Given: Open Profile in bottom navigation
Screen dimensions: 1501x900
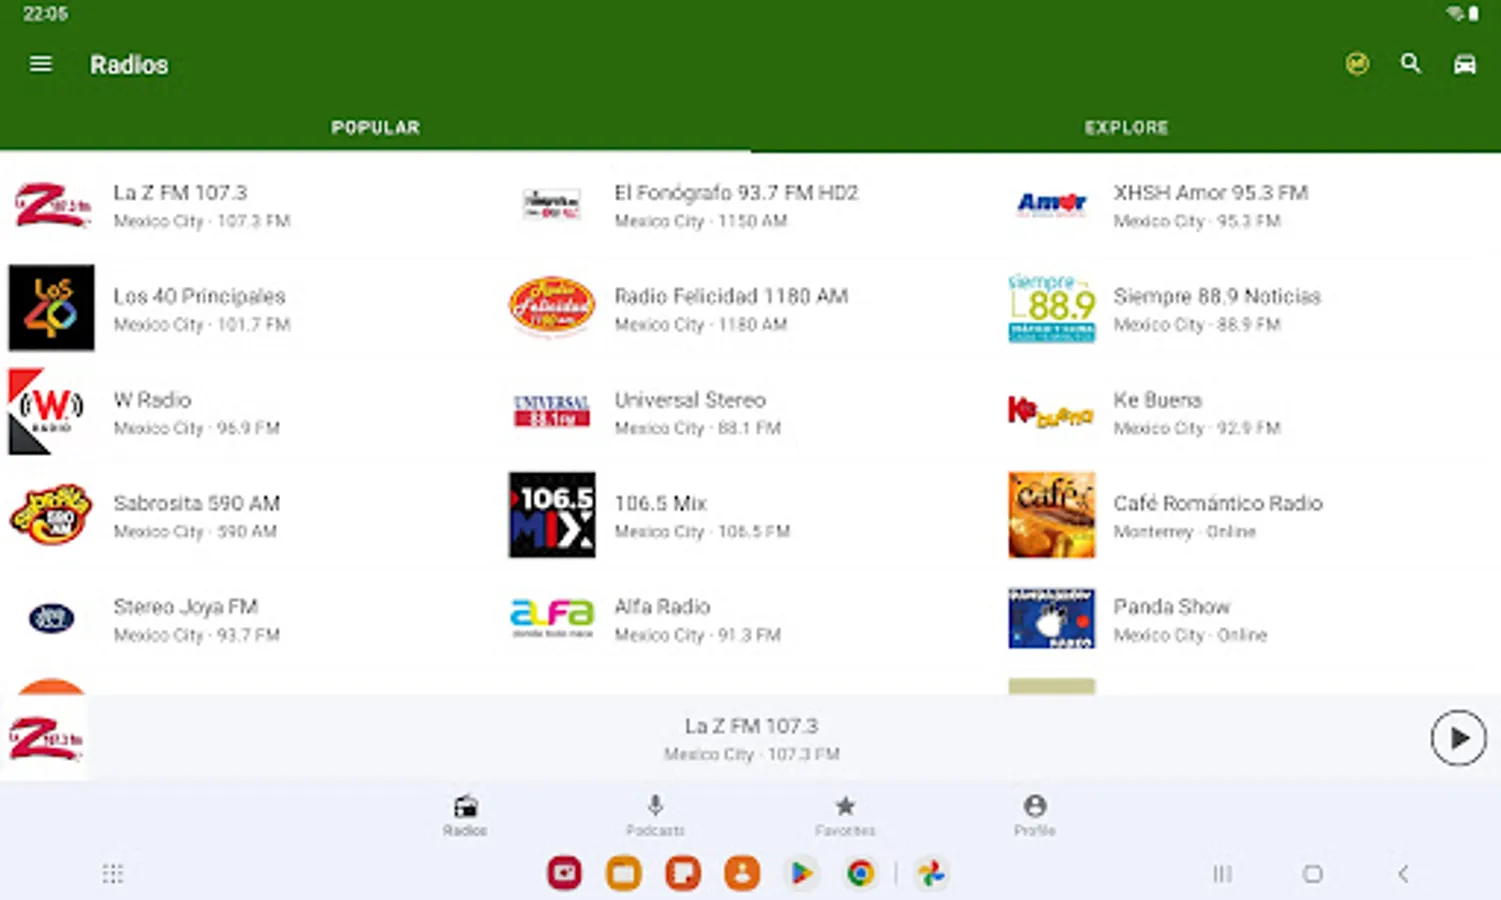Looking at the screenshot, I should 1035,815.
